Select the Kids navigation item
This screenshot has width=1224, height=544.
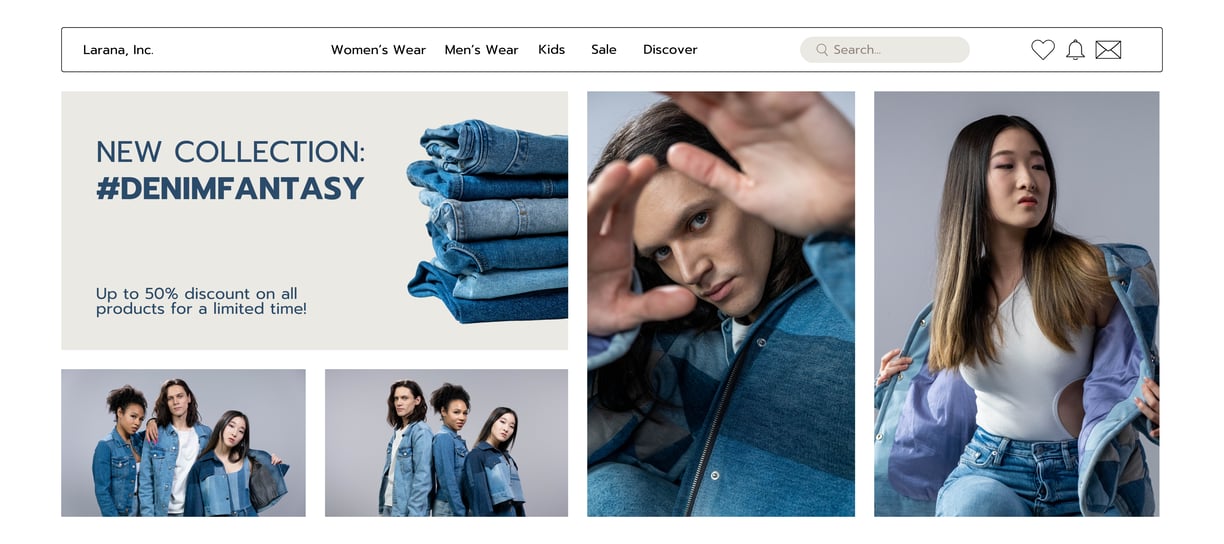[x=551, y=50]
